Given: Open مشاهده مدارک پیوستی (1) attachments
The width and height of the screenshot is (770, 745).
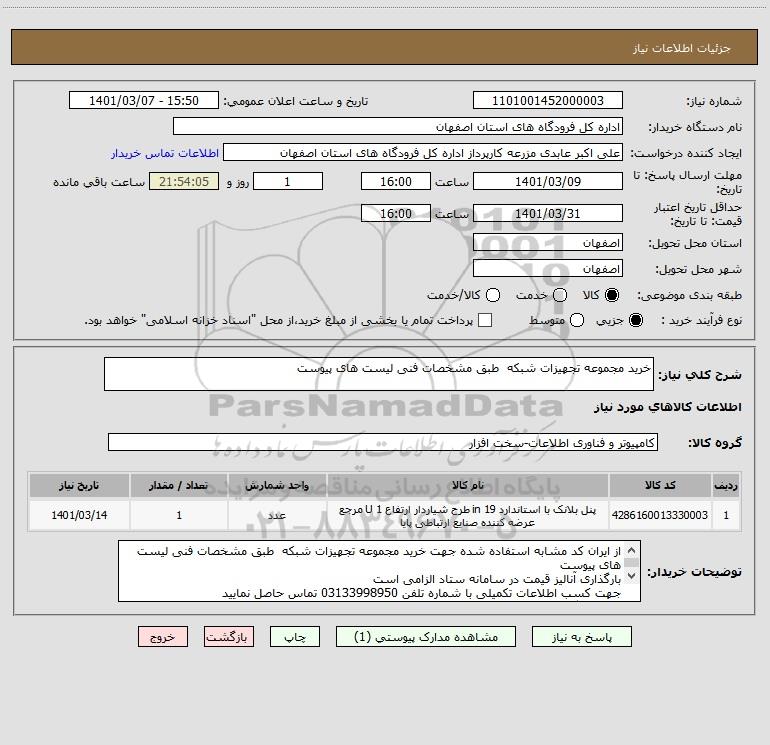Looking at the screenshot, I should click(x=426, y=637).
